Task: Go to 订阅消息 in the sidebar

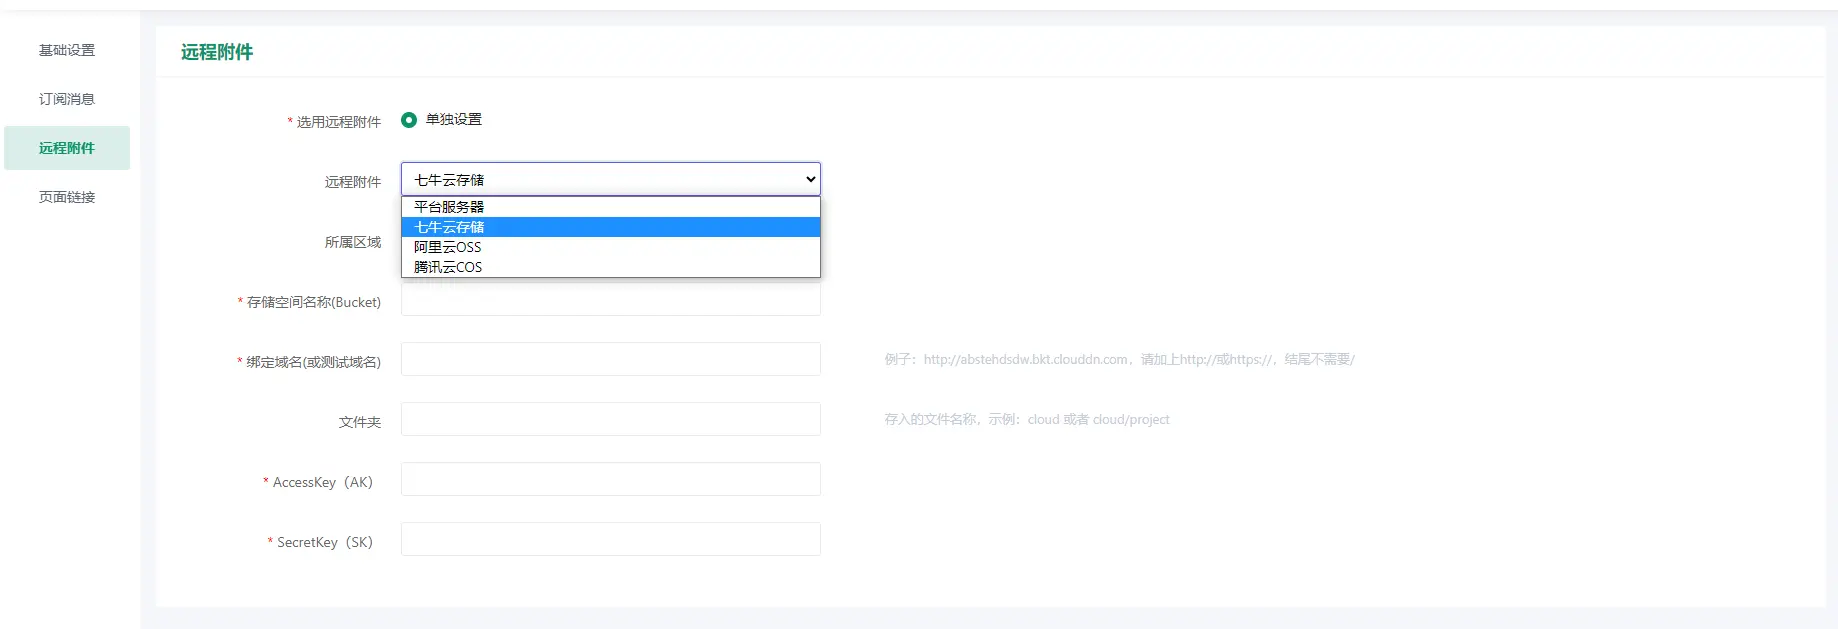Action: click(x=67, y=99)
